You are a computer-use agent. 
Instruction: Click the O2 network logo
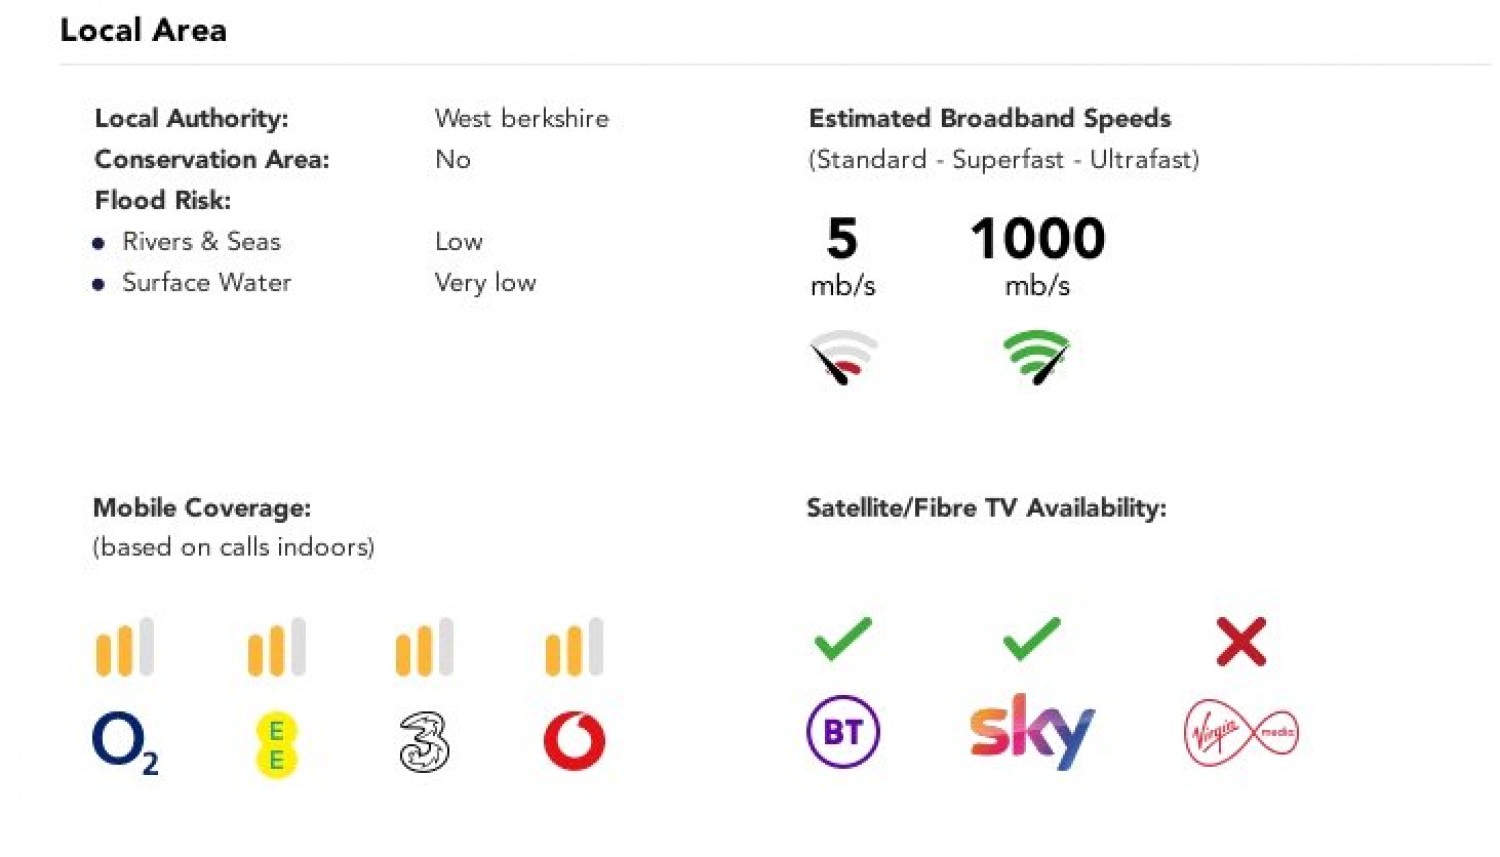point(124,742)
